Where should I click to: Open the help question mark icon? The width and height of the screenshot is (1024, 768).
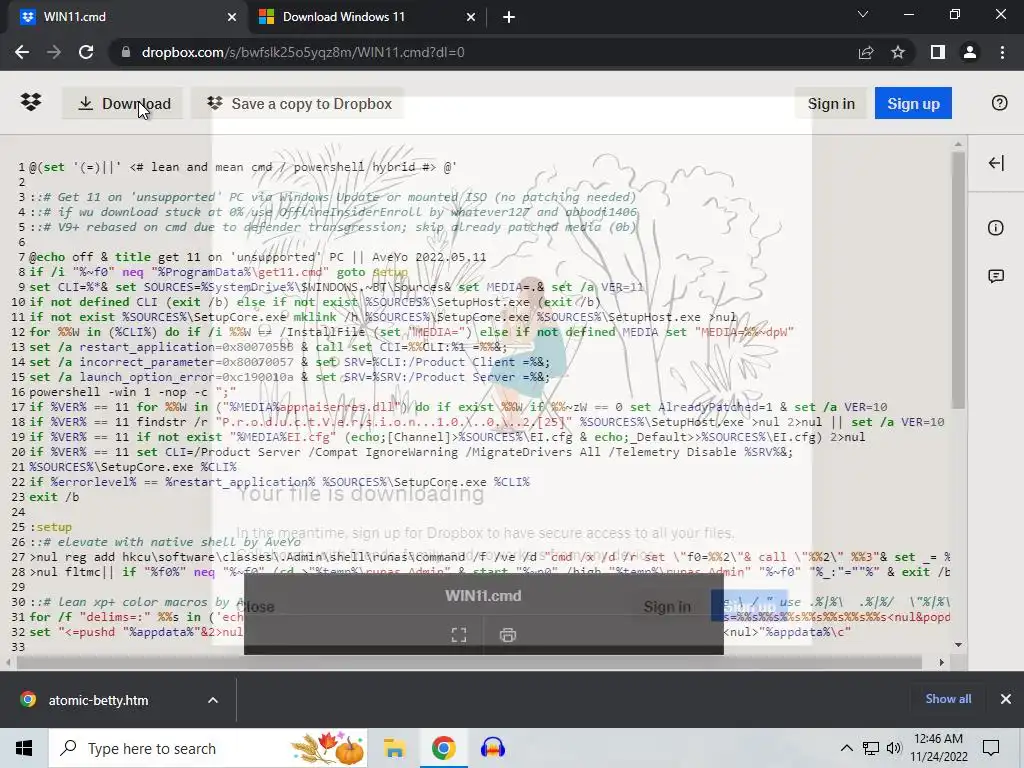click(999, 103)
